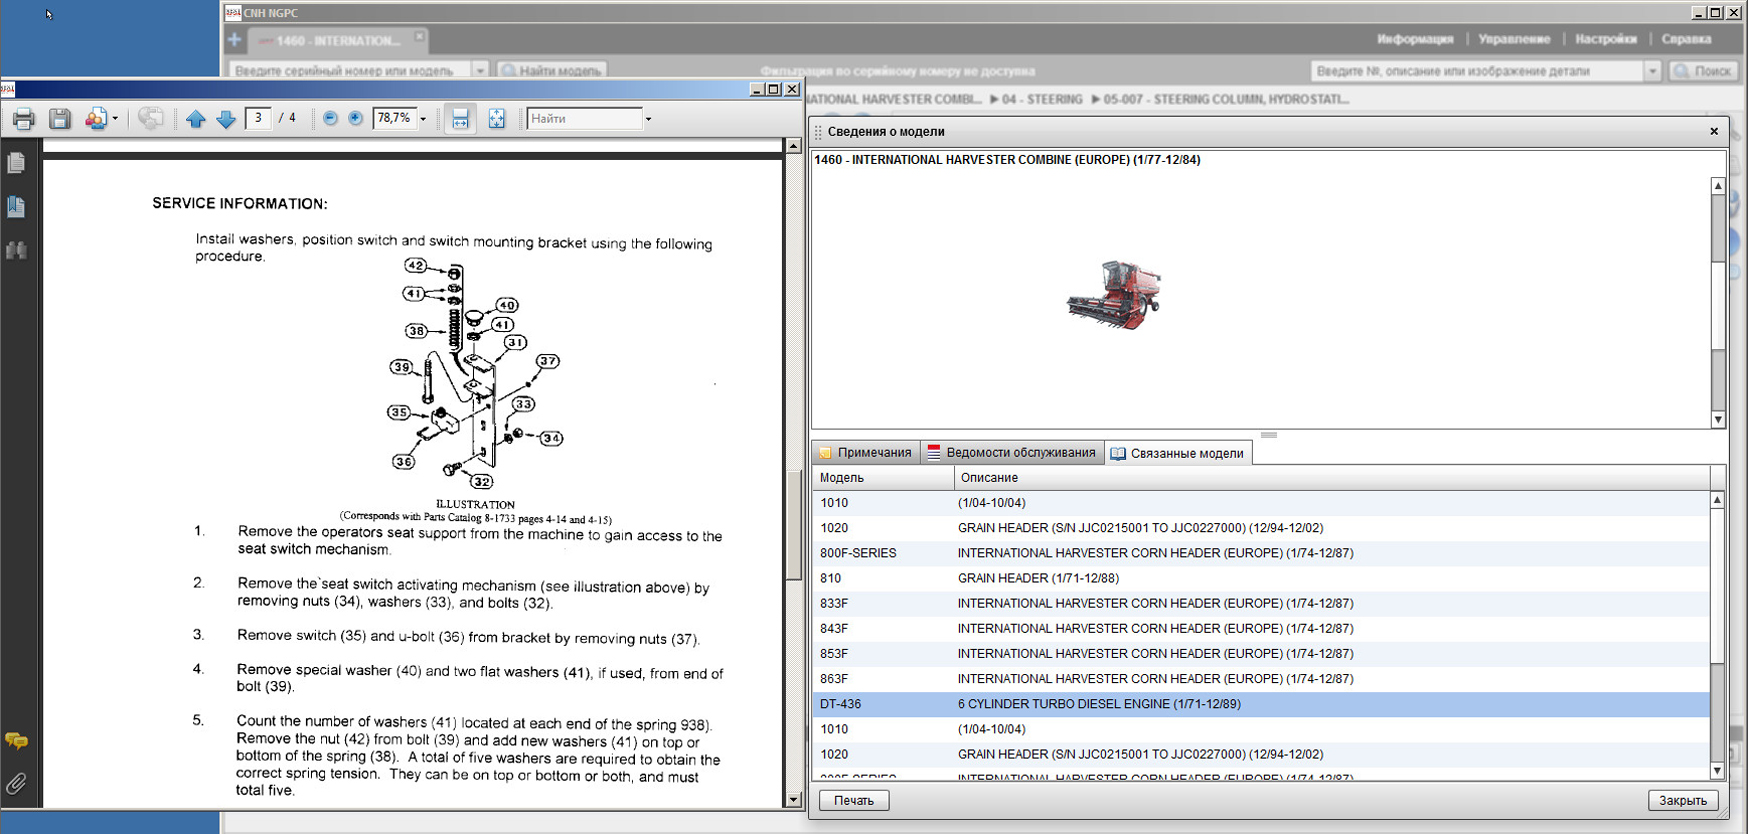The image size is (1748, 834).
Task: Open the bookmarks sidebar panel
Action: pos(16,207)
